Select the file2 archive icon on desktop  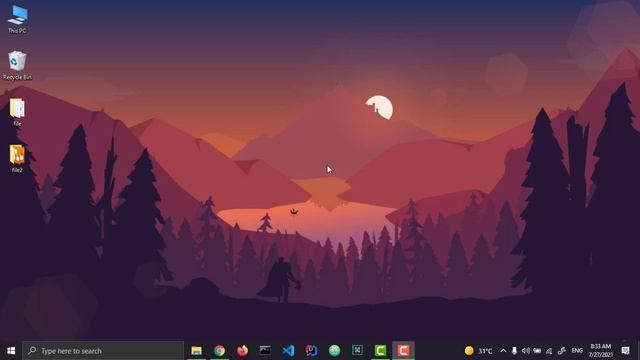pyautogui.click(x=17, y=158)
